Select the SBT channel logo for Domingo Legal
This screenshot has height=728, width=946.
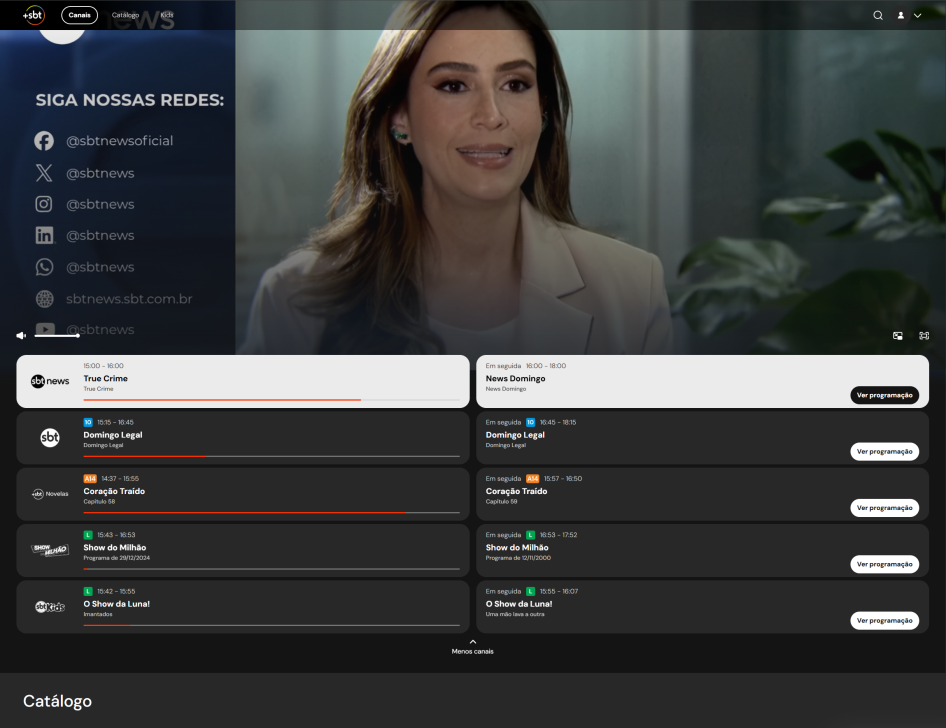tap(50, 437)
